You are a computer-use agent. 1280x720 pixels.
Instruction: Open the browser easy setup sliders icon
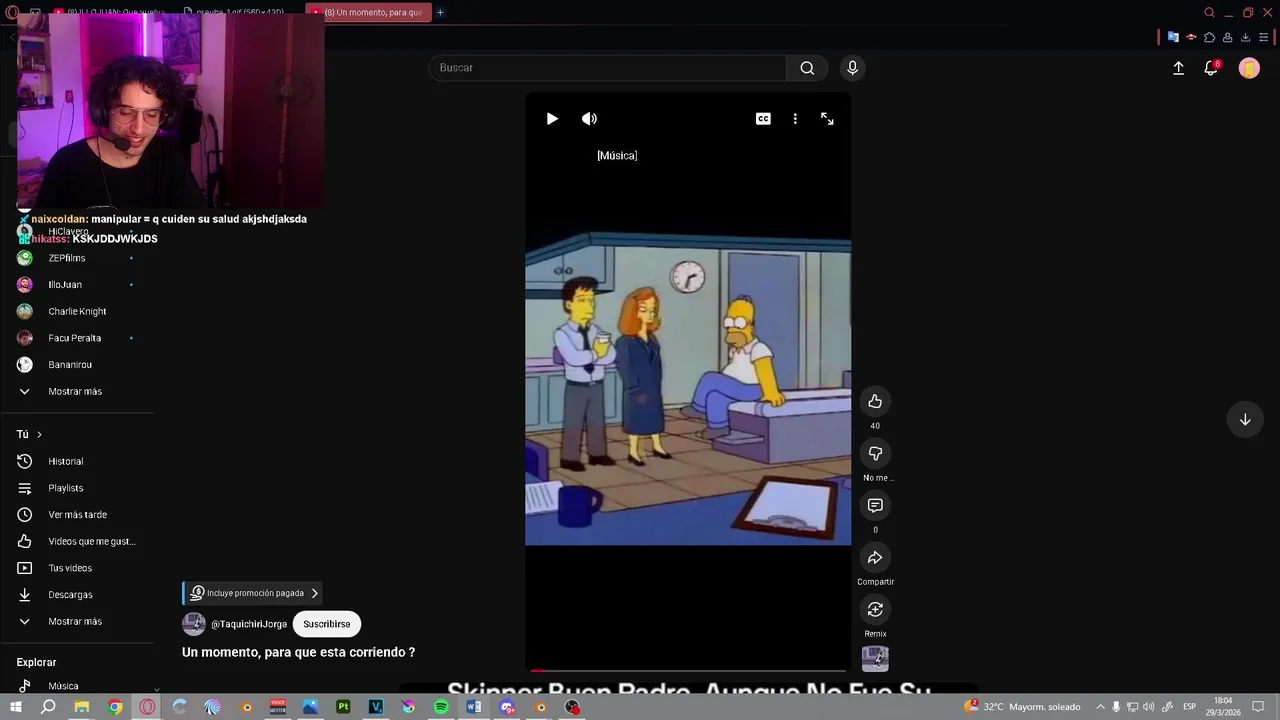[x=1263, y=37]
